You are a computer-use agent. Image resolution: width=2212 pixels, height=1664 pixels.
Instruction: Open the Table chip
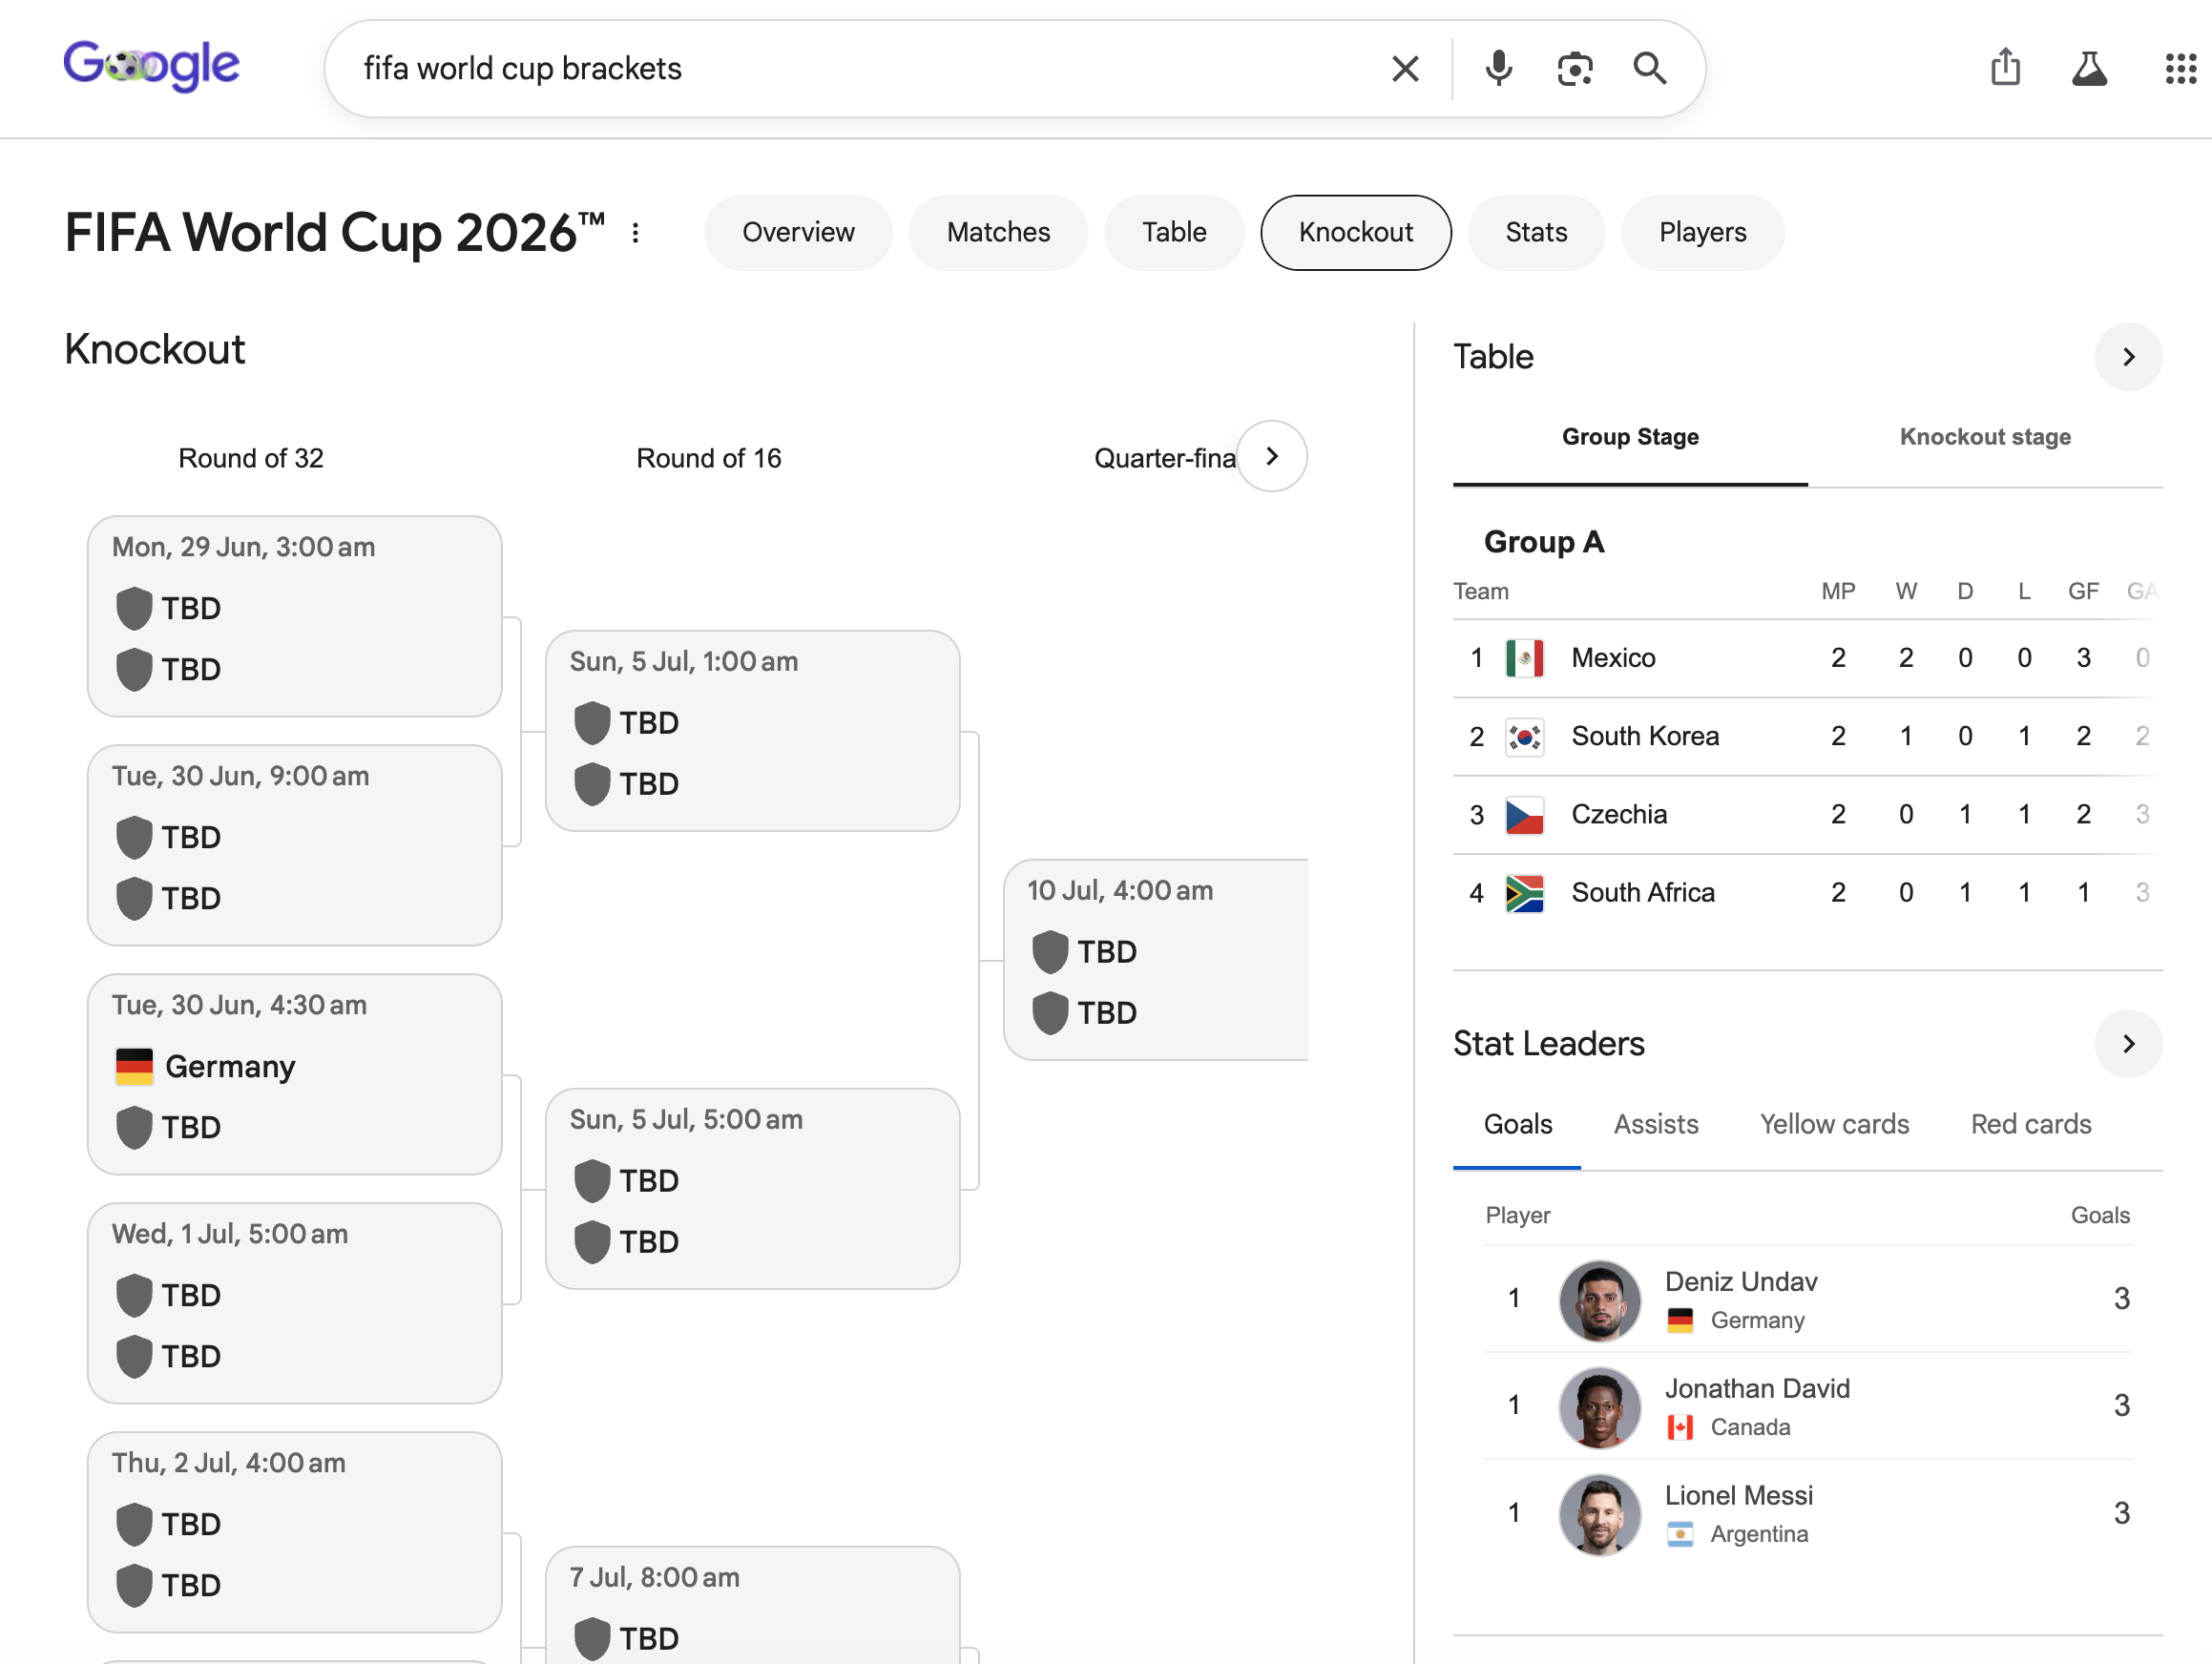coord(1174,232)
